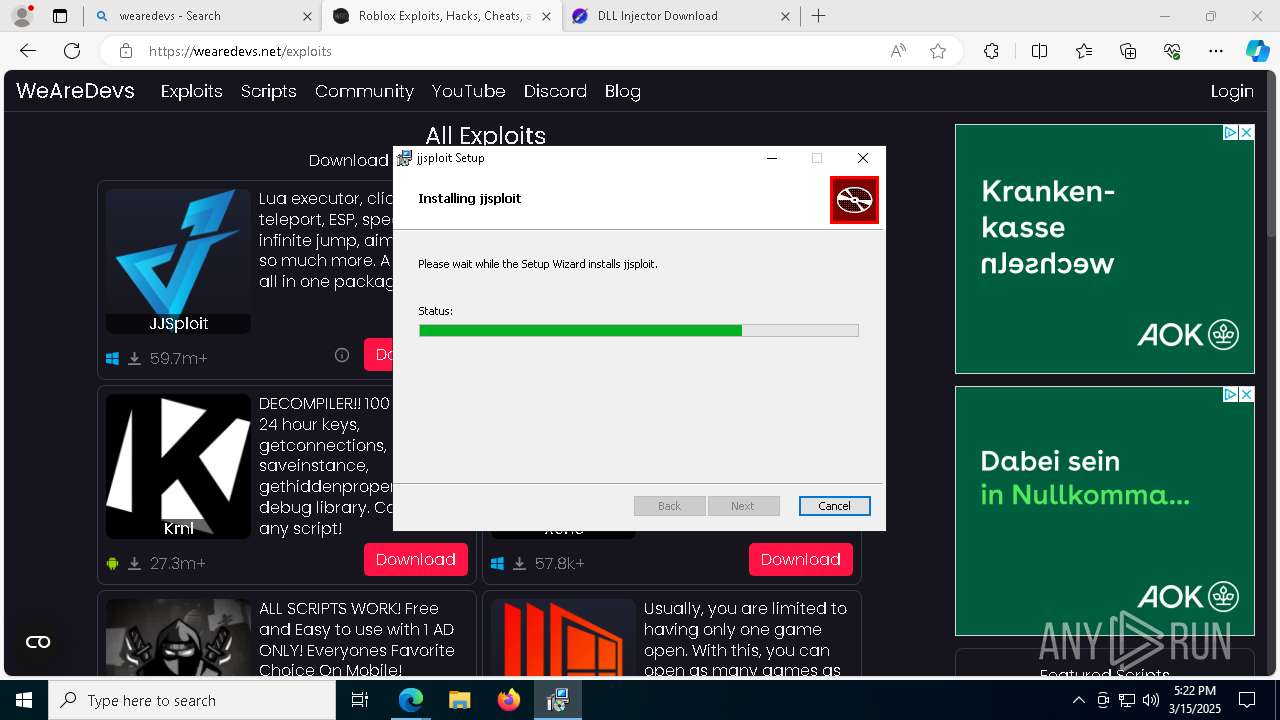1280x720 pixels.
Task: Add page to favorites star icon
Action: [x=938, y=51]
